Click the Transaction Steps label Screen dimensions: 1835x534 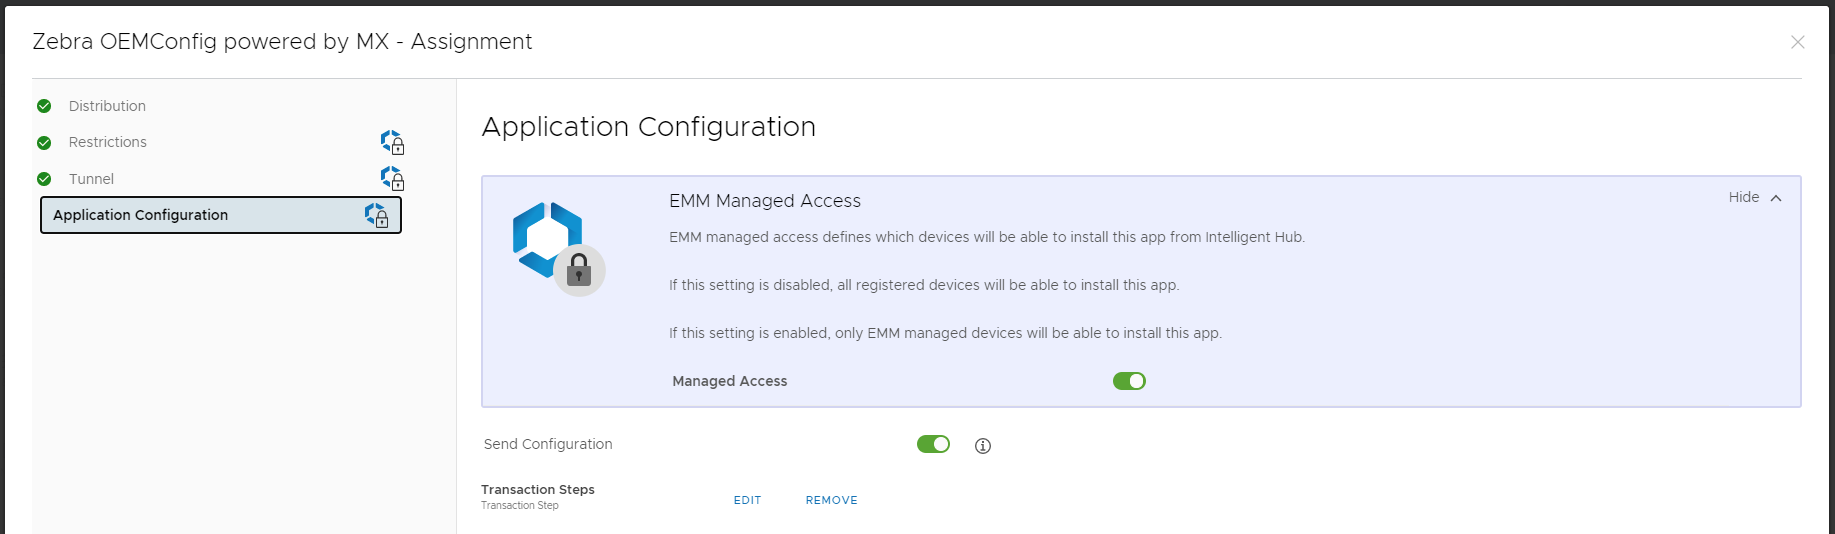pos(538,490)
